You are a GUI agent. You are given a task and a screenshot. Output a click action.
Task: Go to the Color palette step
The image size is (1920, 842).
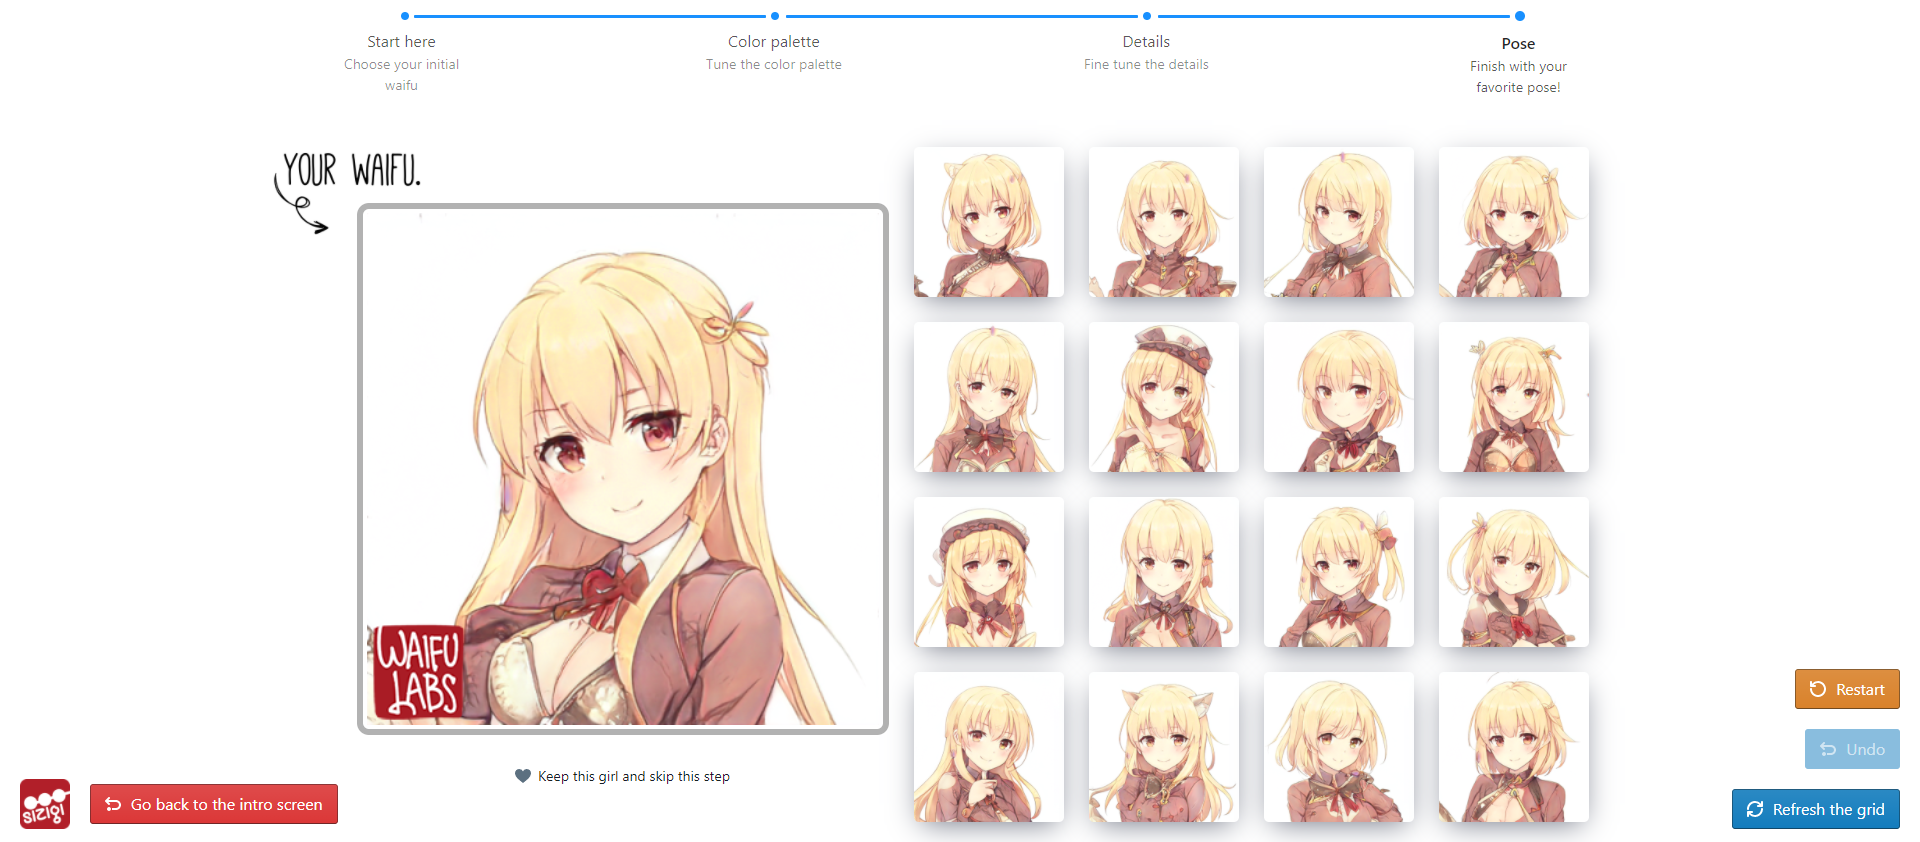(x=774, y=42)
